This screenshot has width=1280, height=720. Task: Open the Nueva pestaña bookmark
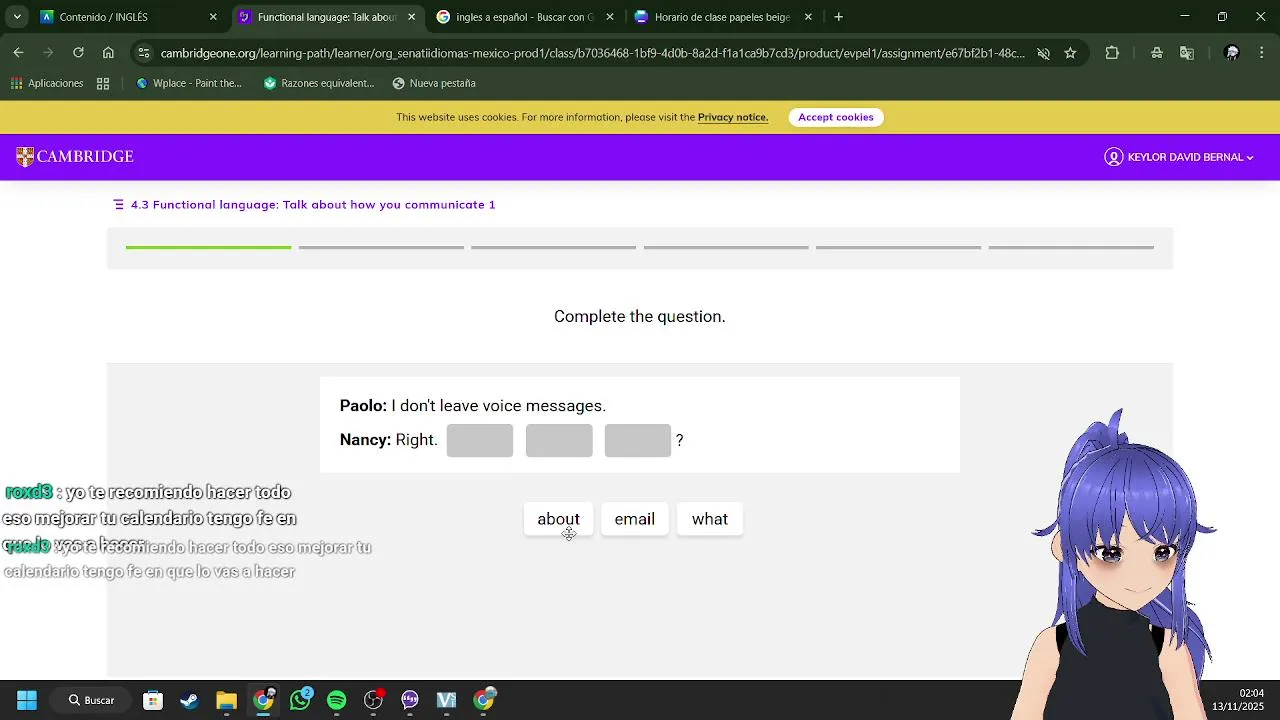tap(434, 83)
